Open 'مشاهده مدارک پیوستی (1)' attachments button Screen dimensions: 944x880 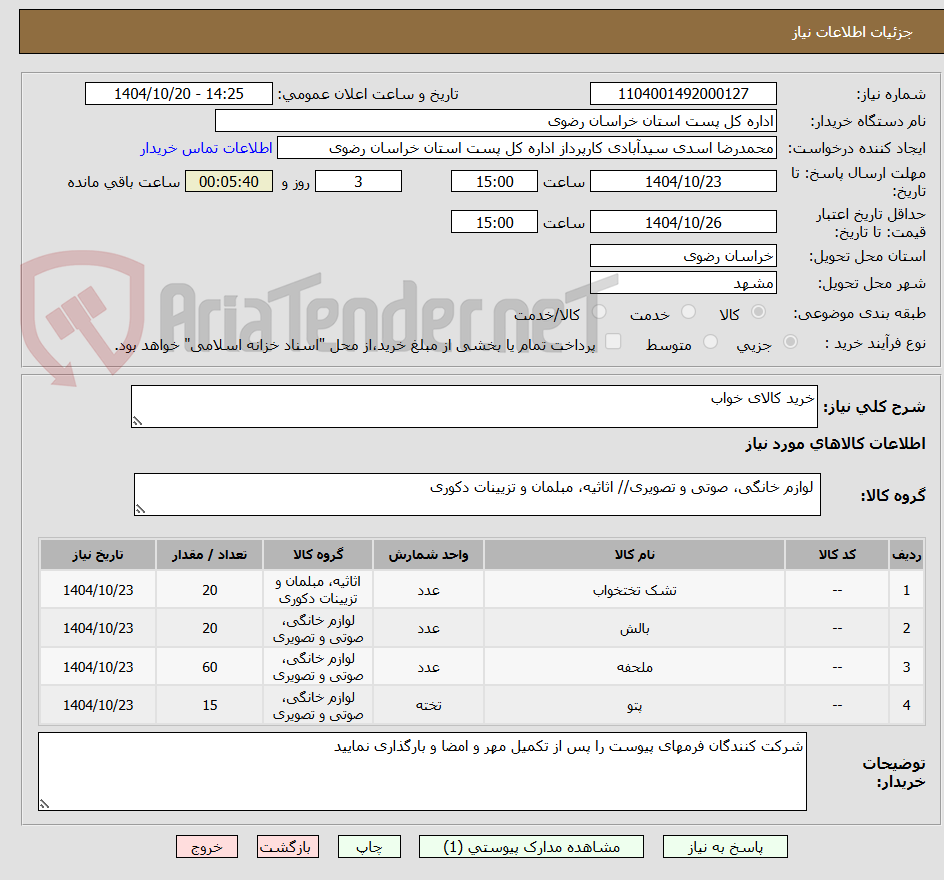531,846
